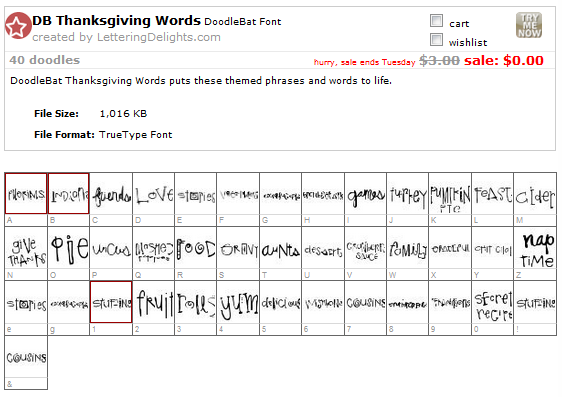Viewport: 562px width, 397px height.
Task: Select the games doodle for key I
Action: tap(366, 193)
